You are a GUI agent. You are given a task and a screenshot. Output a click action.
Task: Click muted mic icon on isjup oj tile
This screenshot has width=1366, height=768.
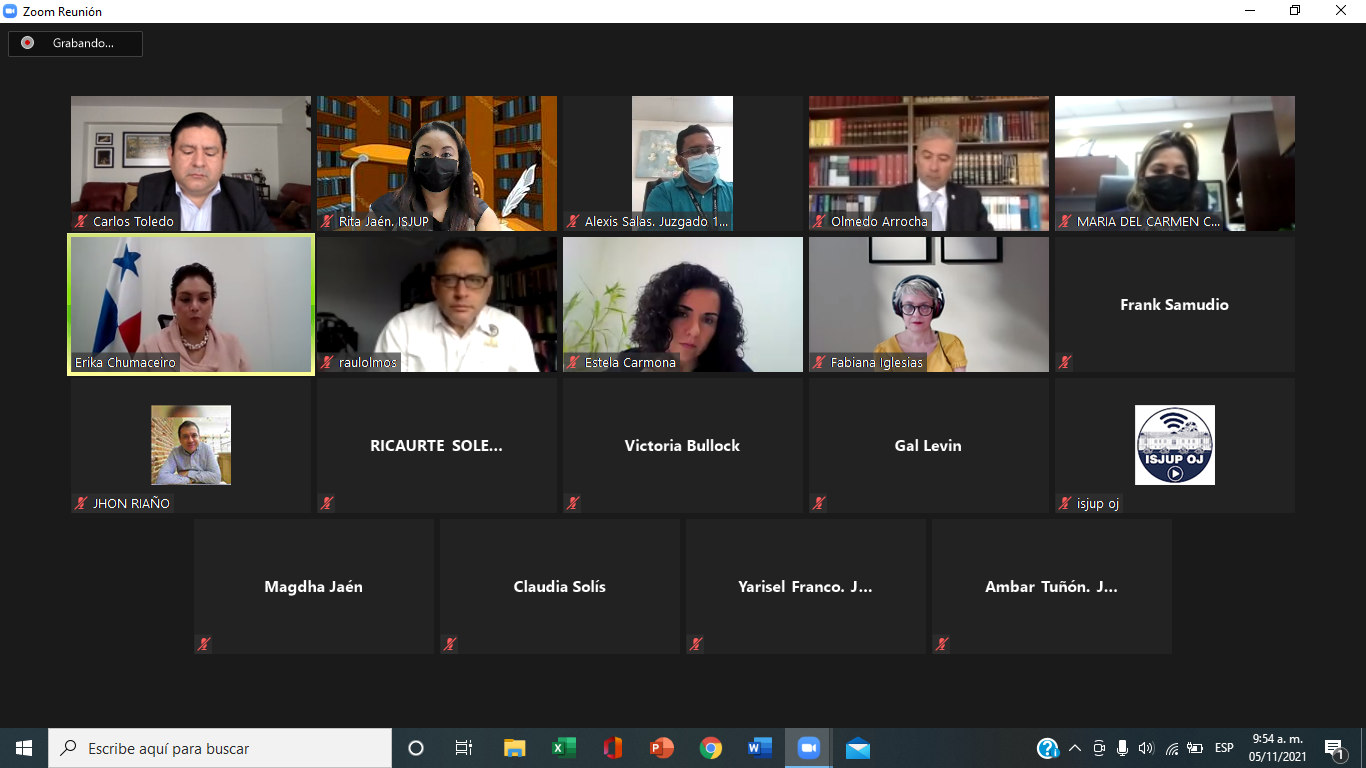[1065, 504]
